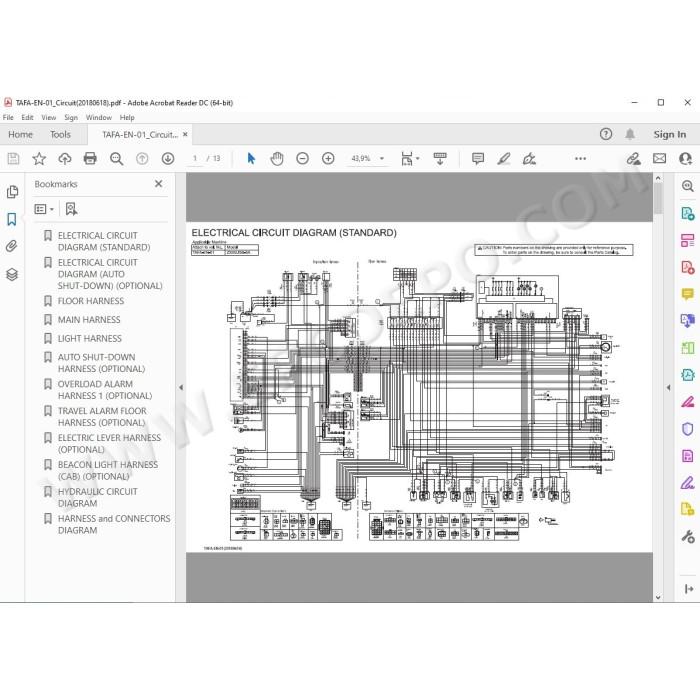Screen dimensions: 700x700
Task: Open Page Thumbnails panel
Action: pos(12,192)
